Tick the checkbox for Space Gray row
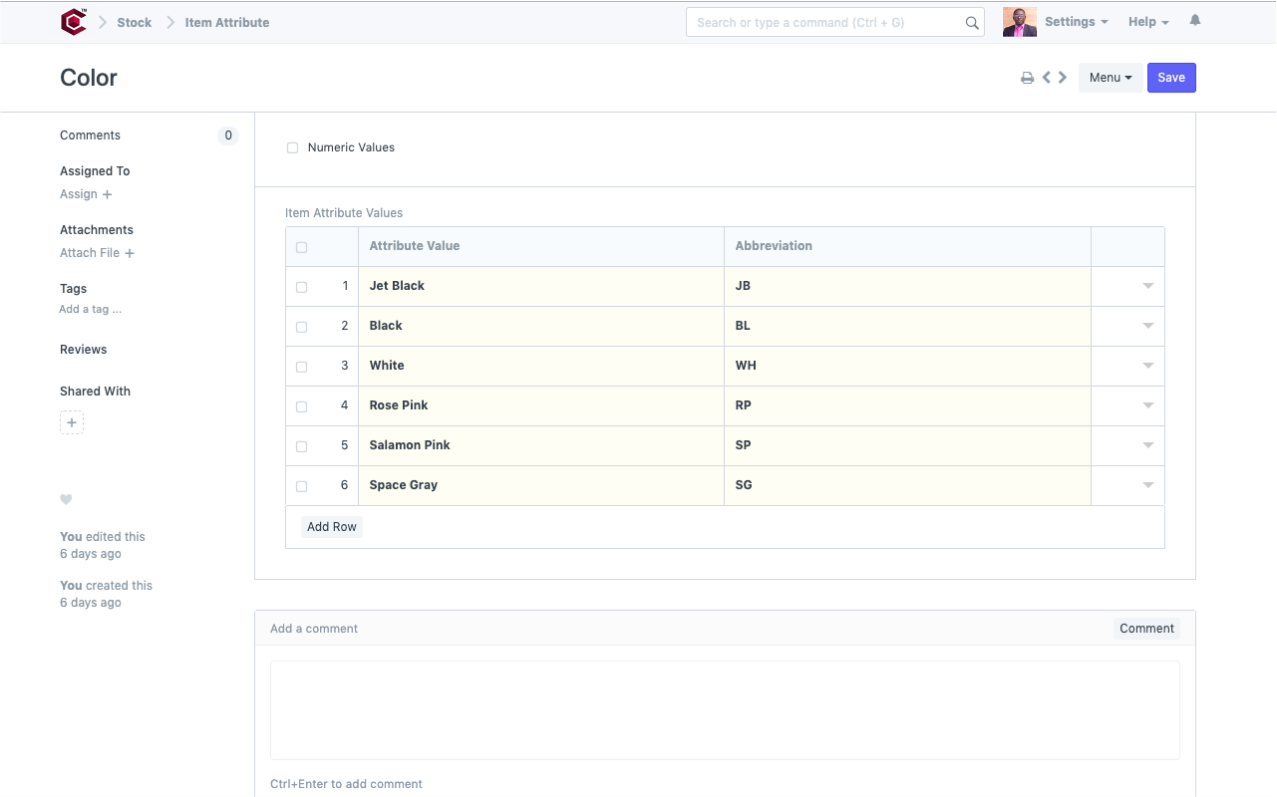Image resolution: width=1277 pixels, height=797 pixels. 302,486
